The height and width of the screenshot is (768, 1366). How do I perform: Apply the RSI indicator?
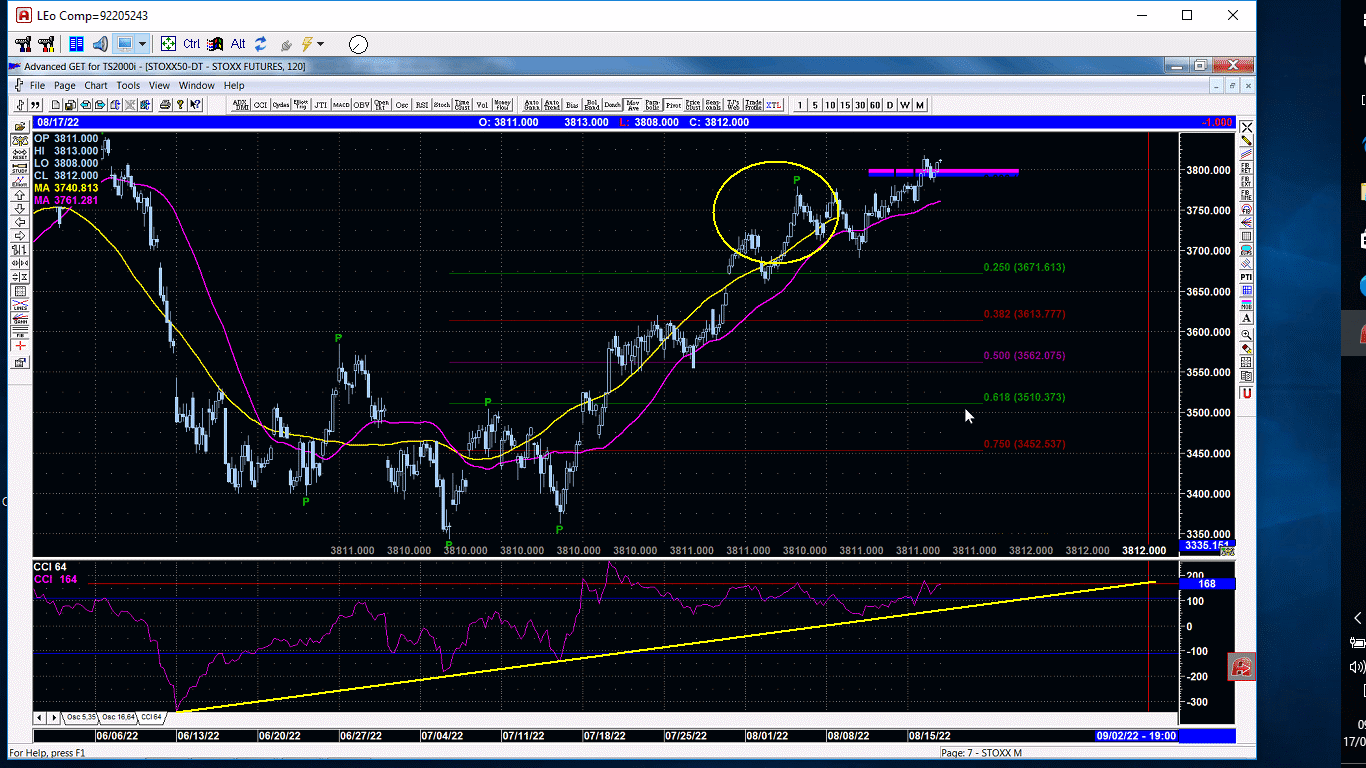(x=422, y=104)
